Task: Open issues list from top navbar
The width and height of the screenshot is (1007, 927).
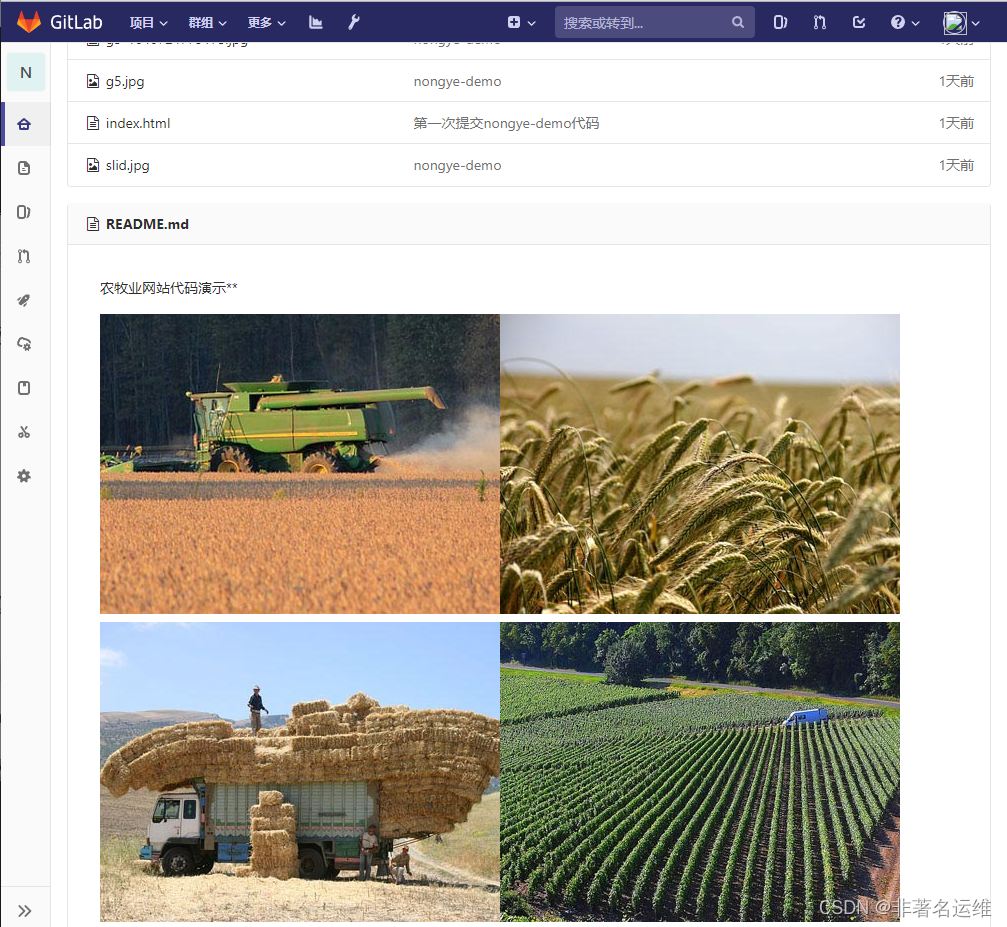Action: point(780,22)
